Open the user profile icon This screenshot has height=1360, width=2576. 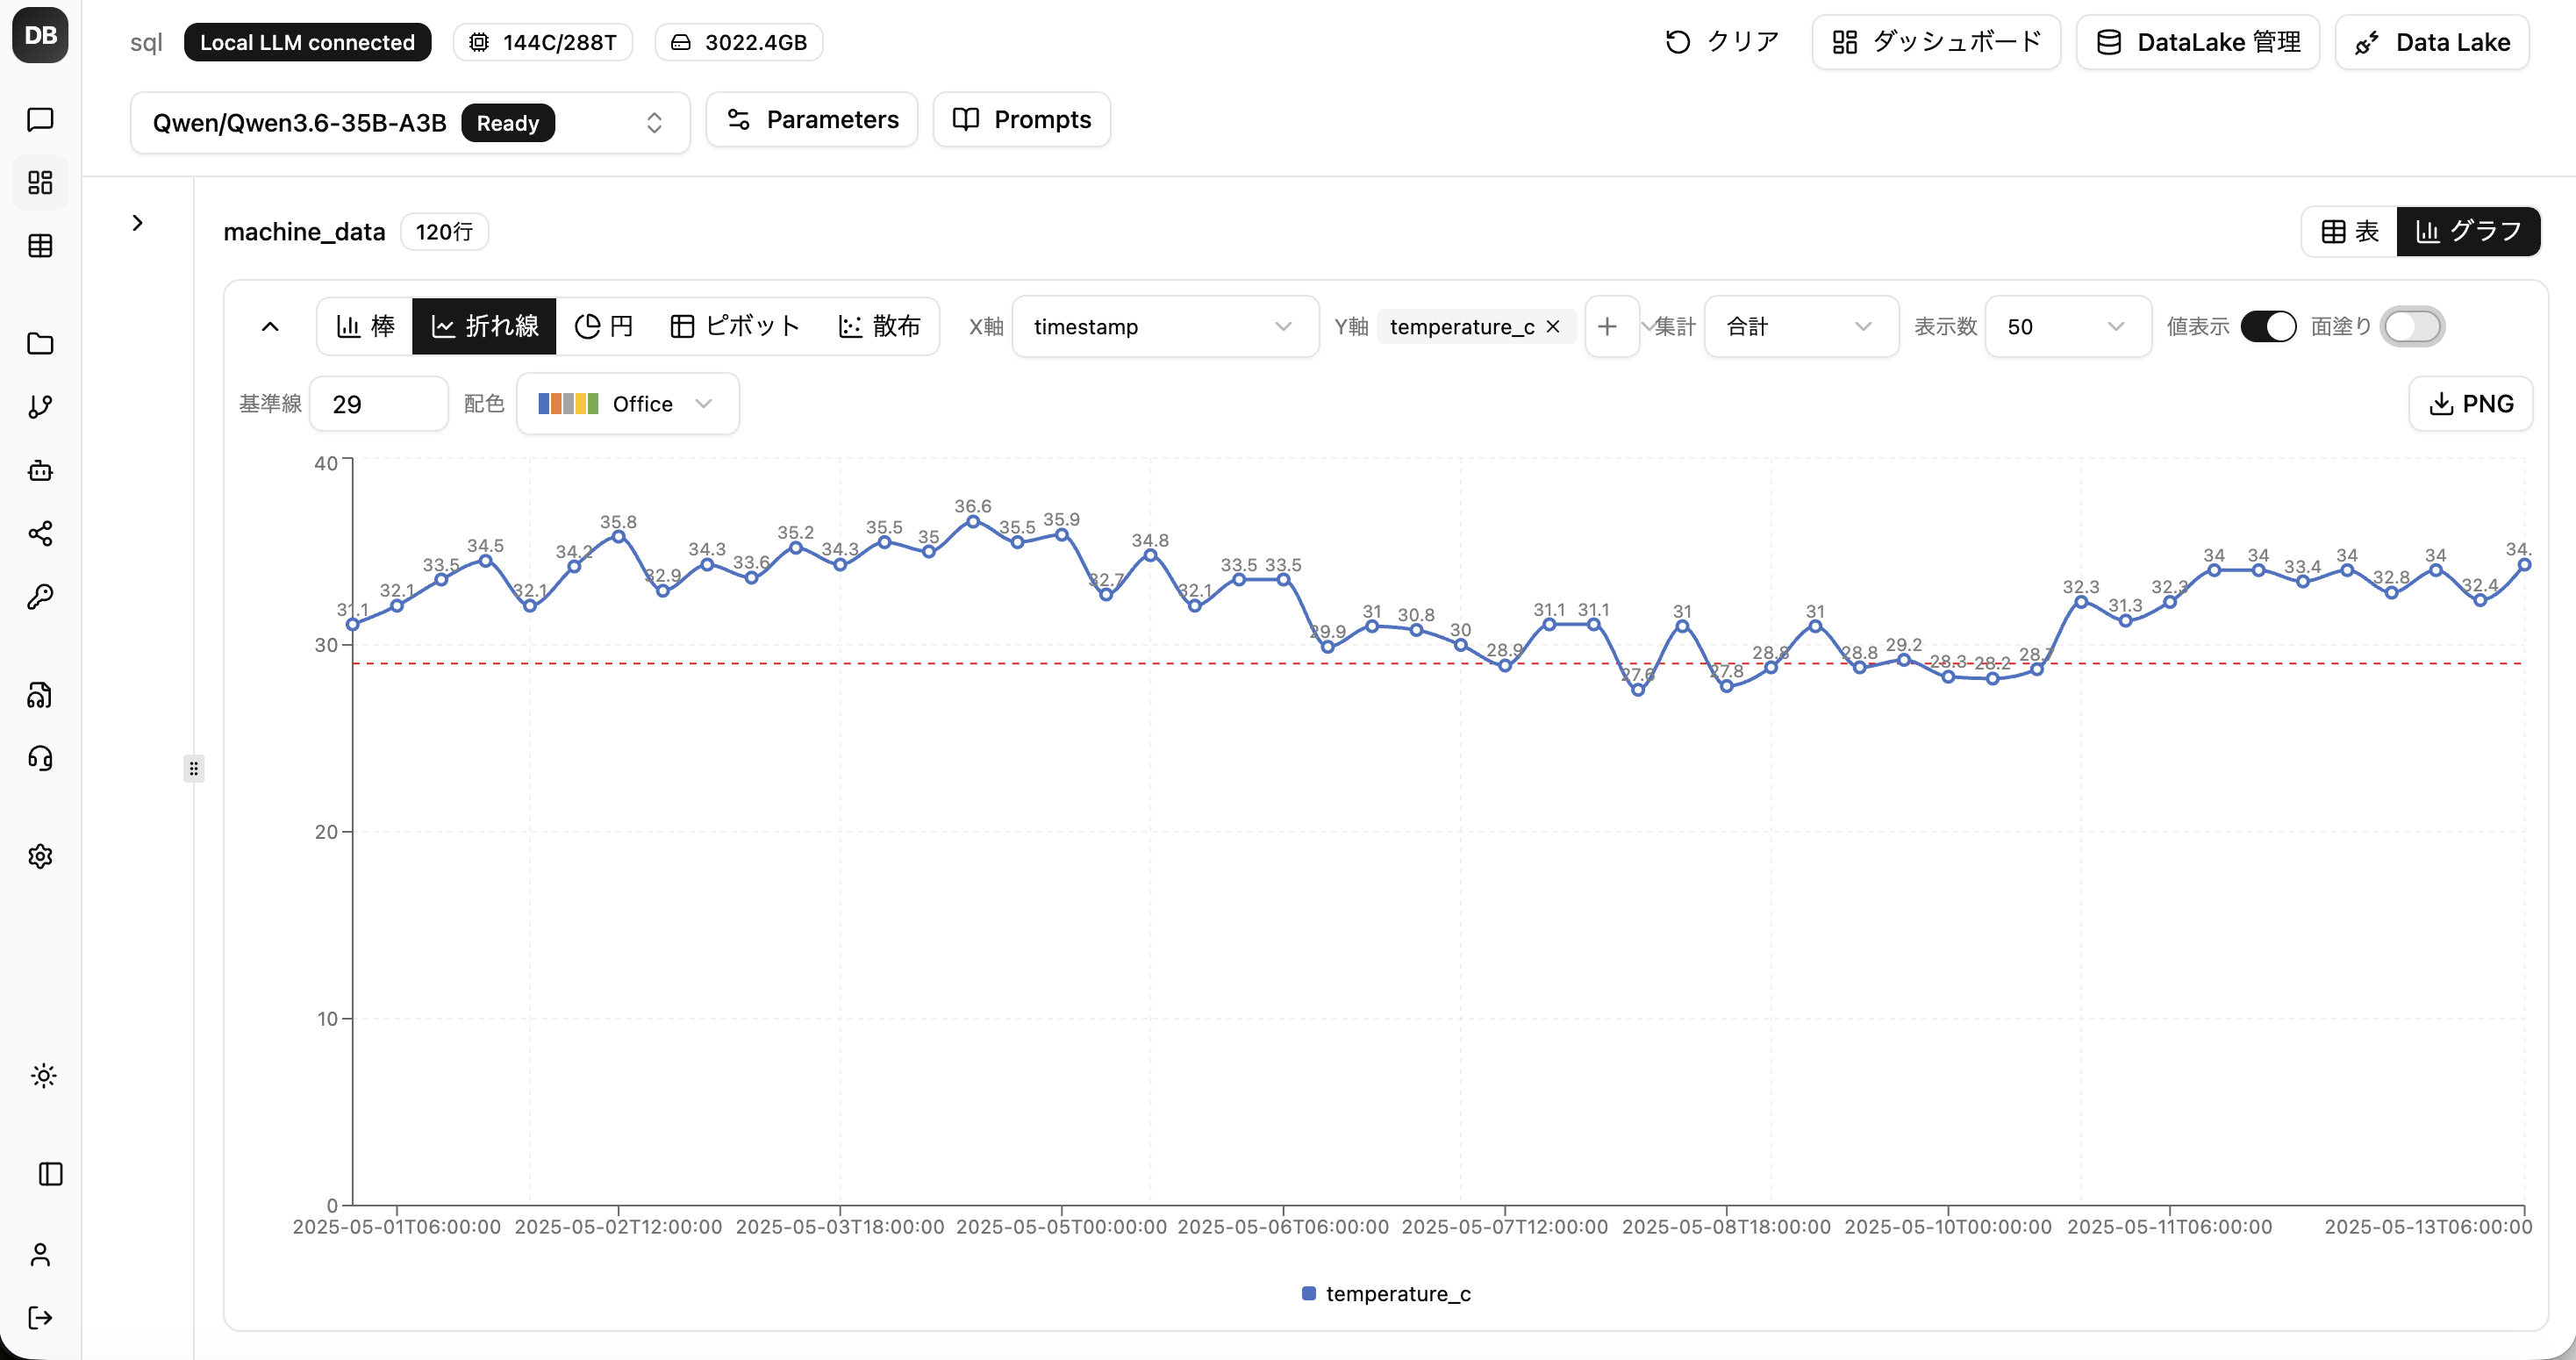point(40,1254)
